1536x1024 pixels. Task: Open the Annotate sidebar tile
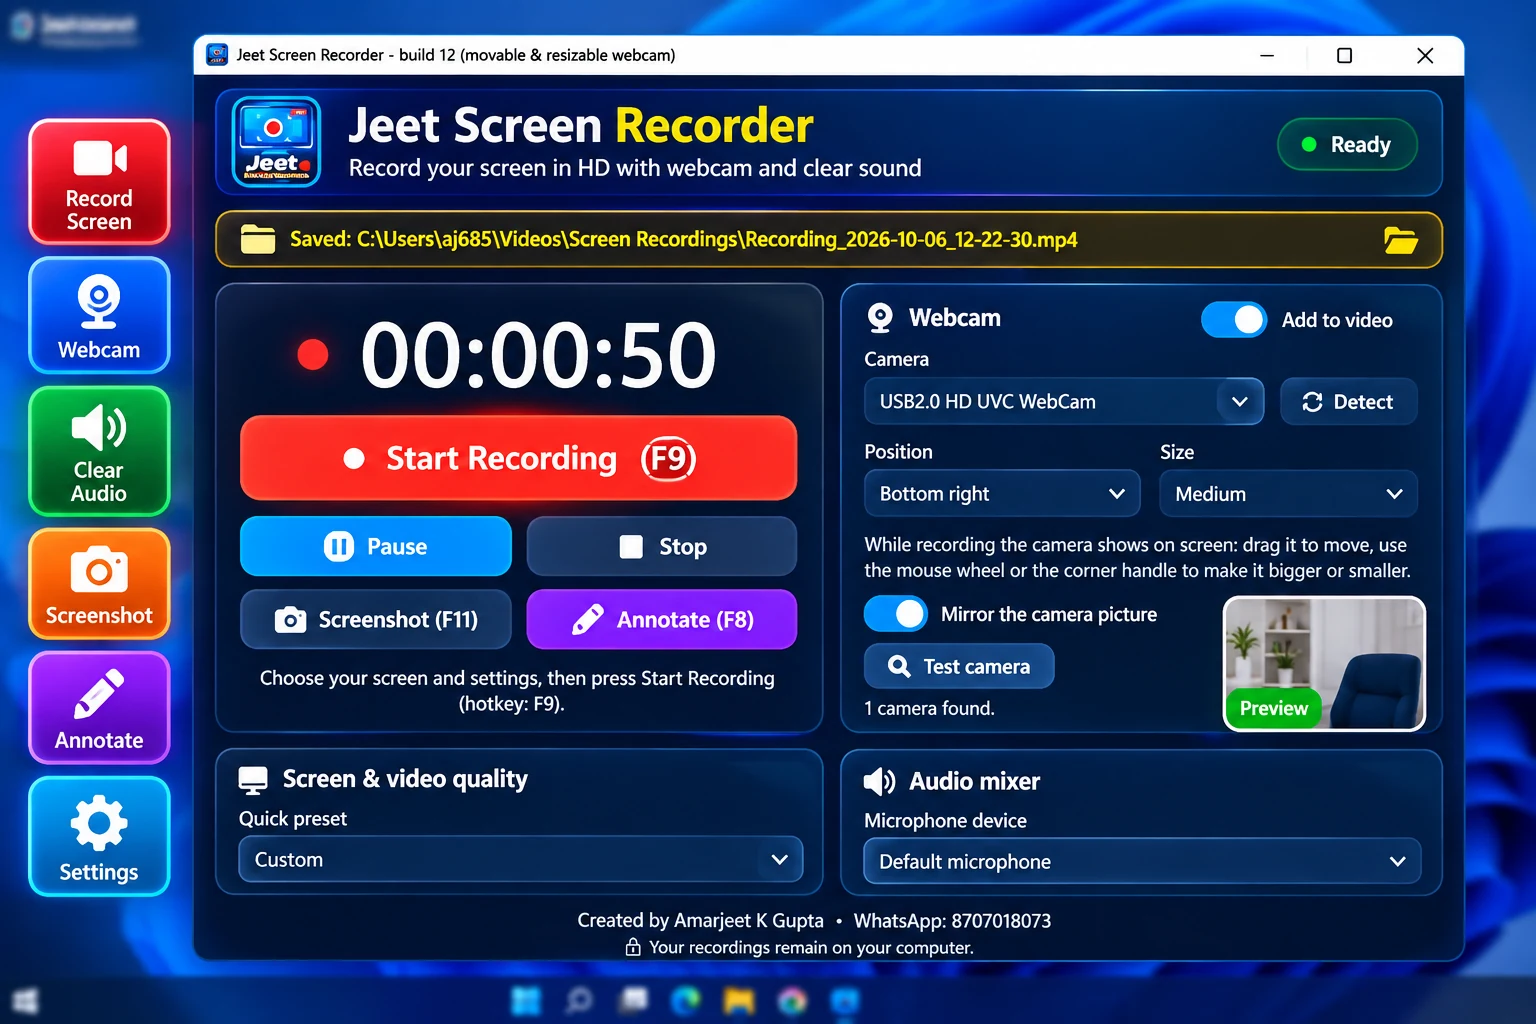click(99, 708)
